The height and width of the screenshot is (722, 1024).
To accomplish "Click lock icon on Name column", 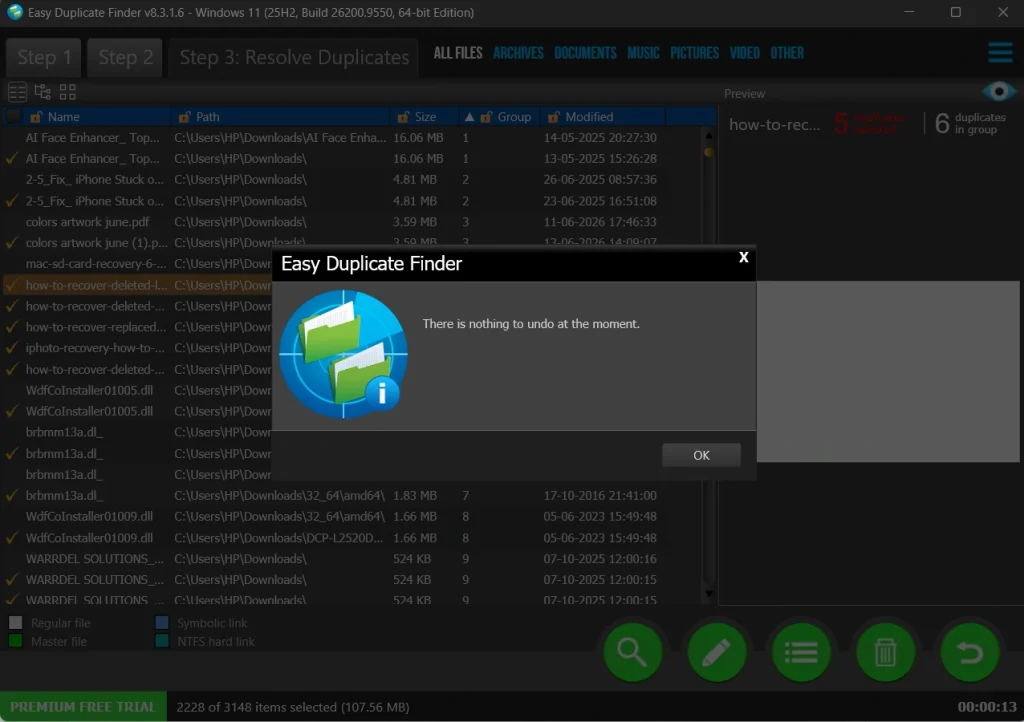I will coord(36,117).
